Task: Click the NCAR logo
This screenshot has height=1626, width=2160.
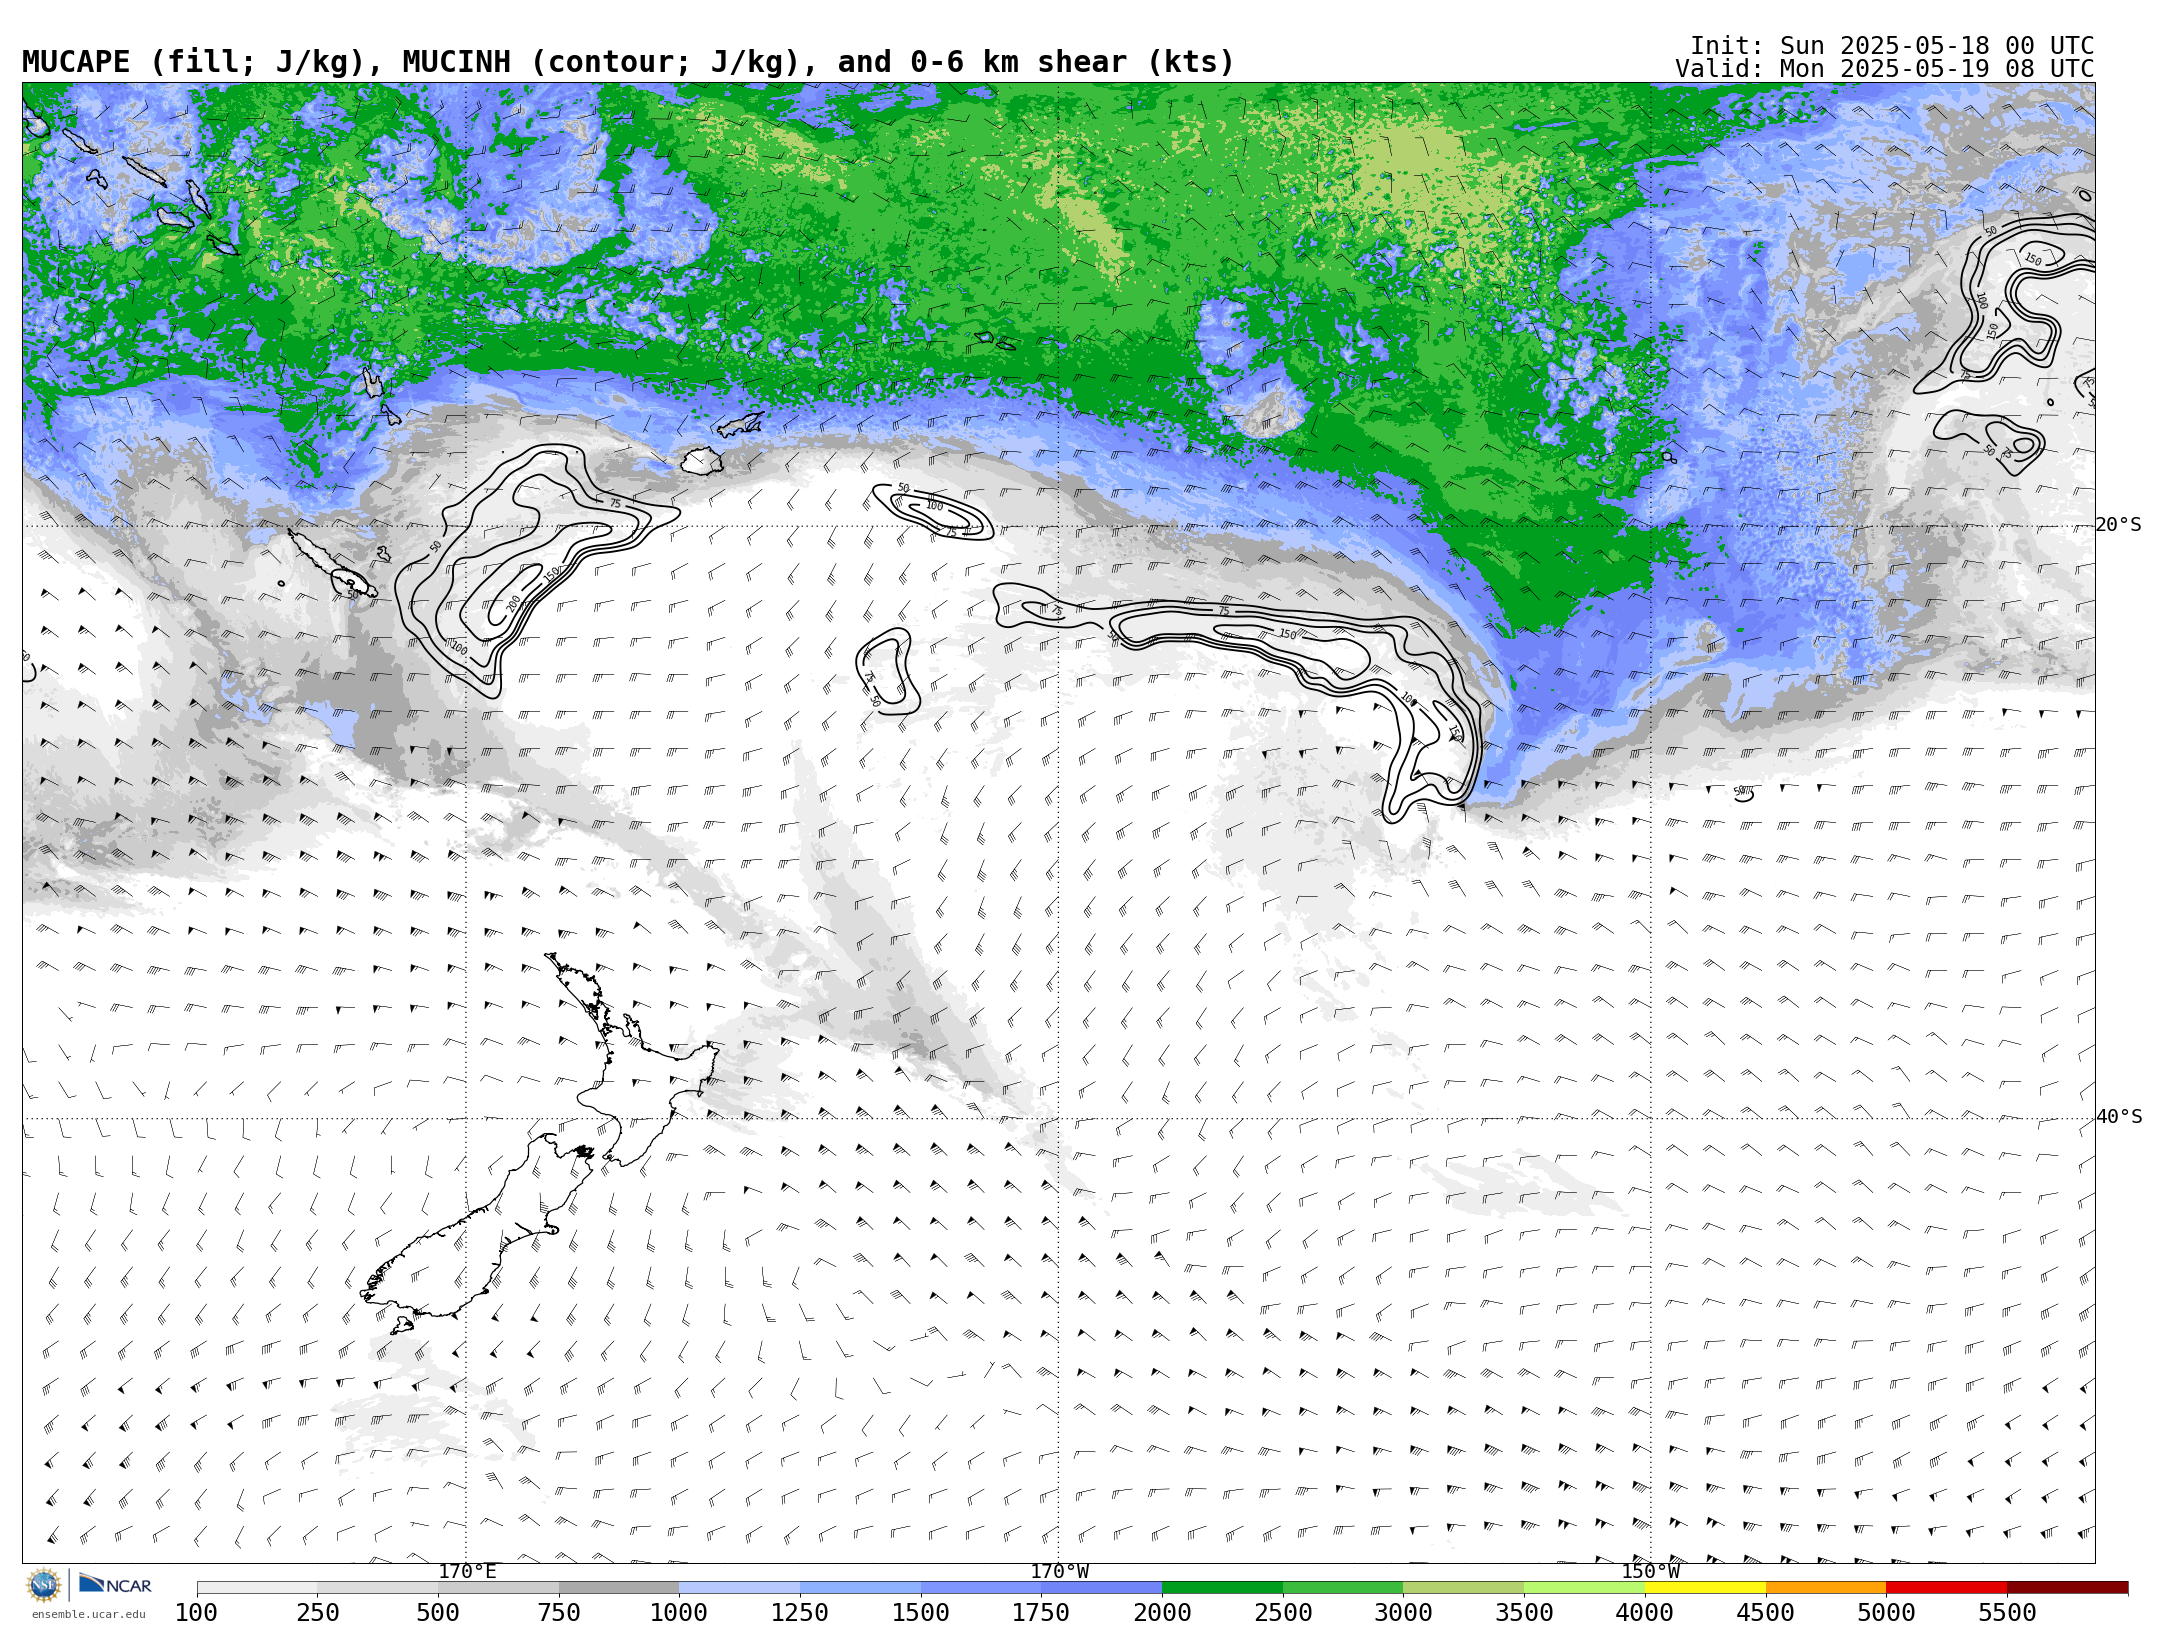Action: click(115, 1584)
